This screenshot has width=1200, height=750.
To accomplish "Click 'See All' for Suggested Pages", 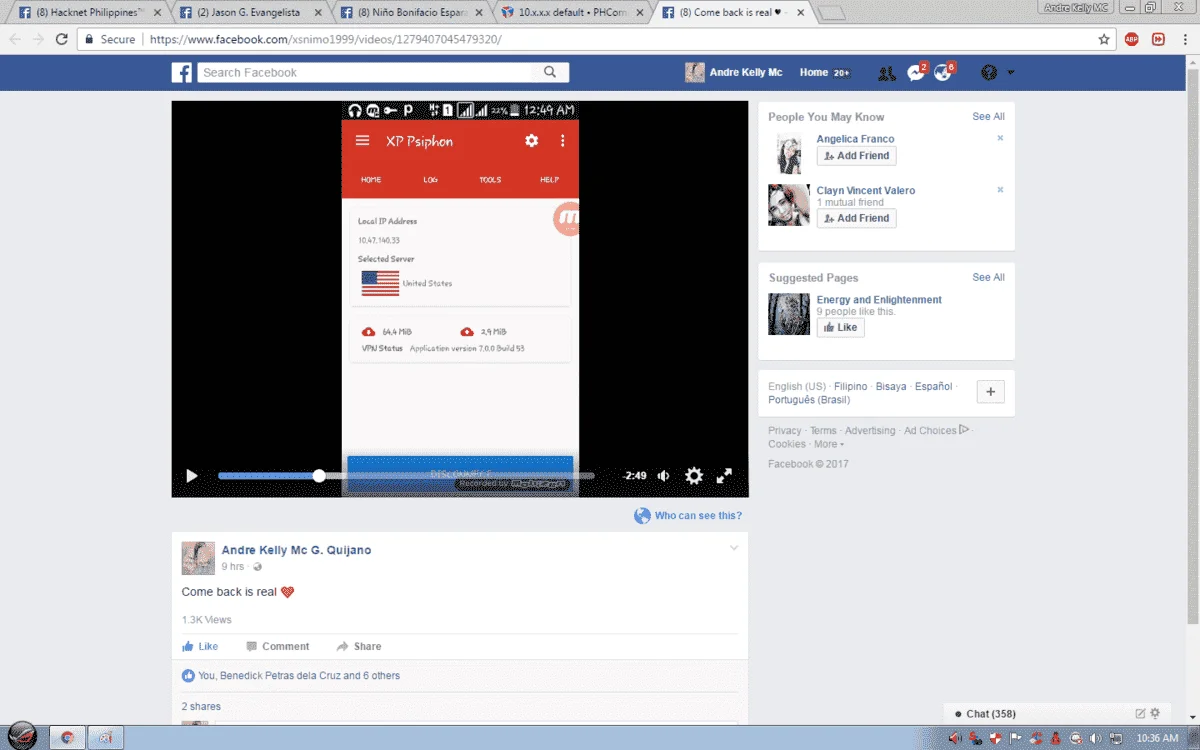I will point(988,278).
